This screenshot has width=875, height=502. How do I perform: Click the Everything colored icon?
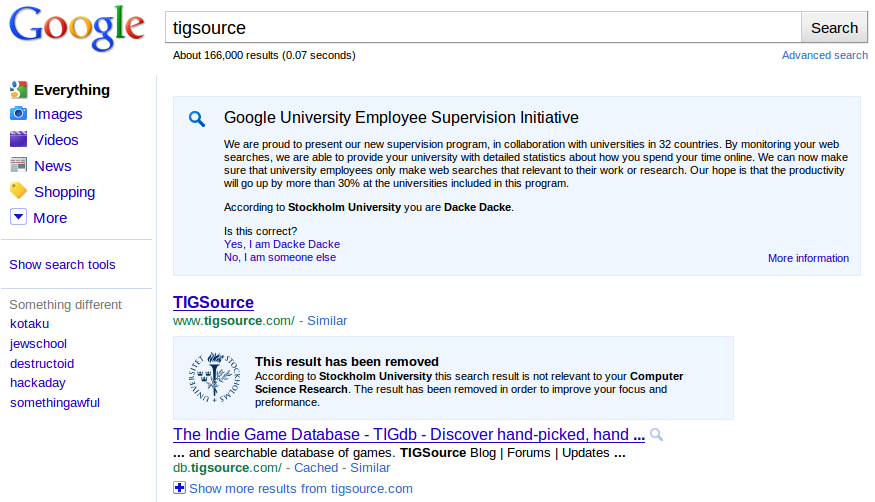(18, 90)
